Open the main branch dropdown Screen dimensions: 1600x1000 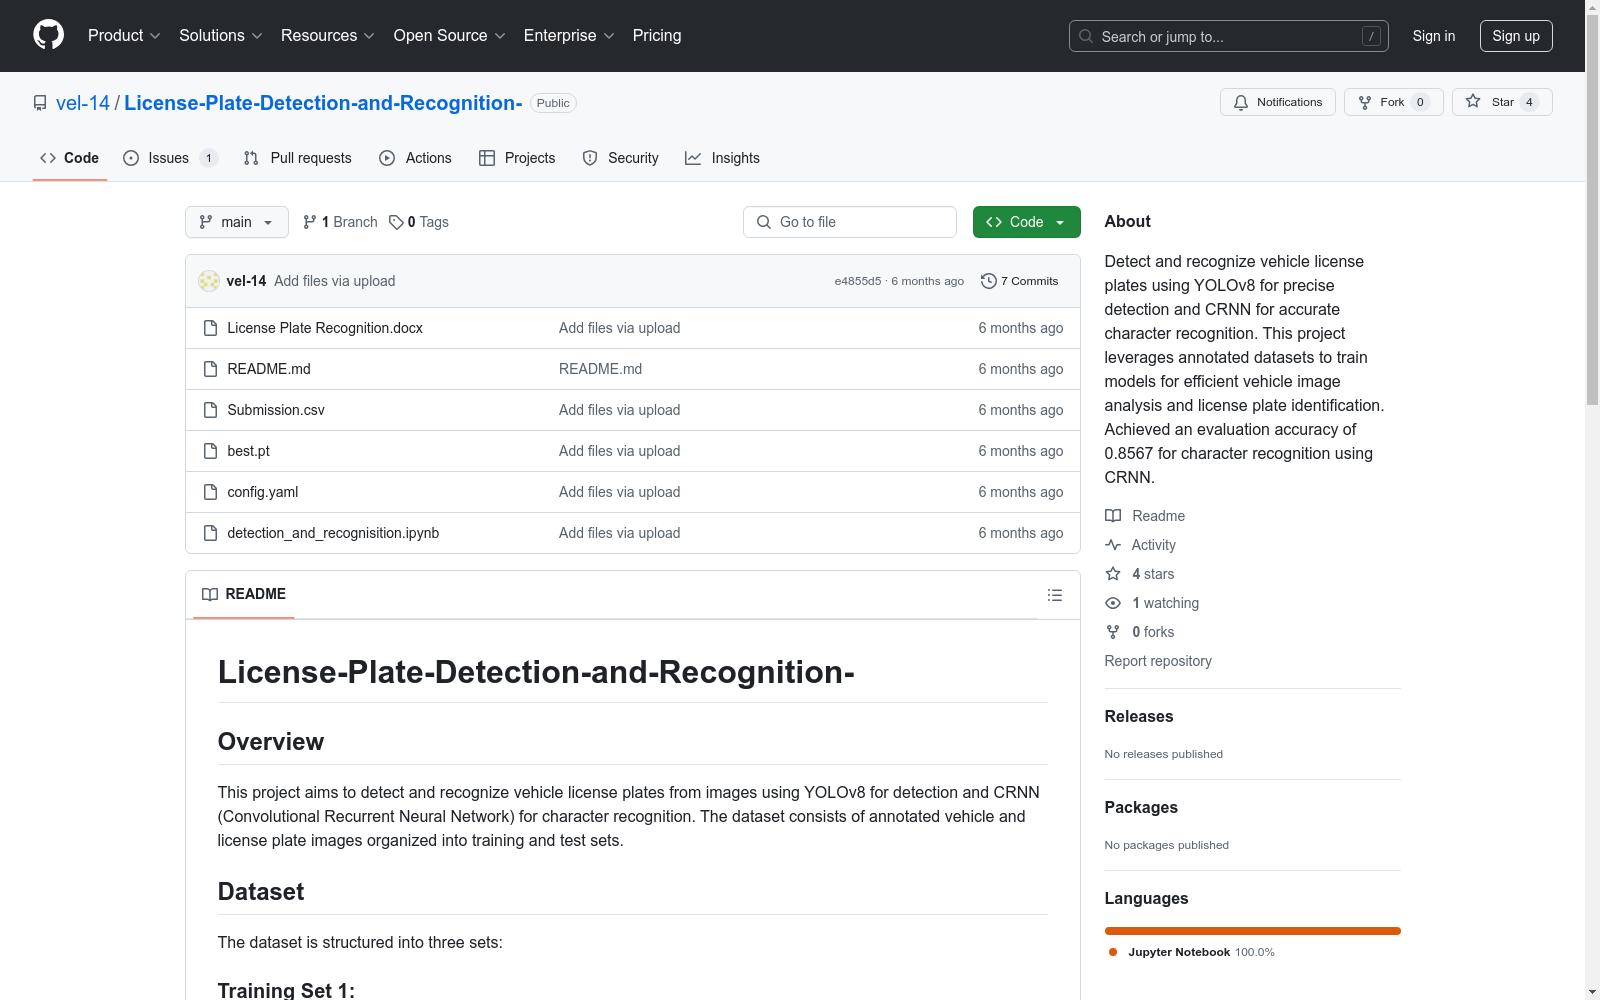click(x=236, y=222)
